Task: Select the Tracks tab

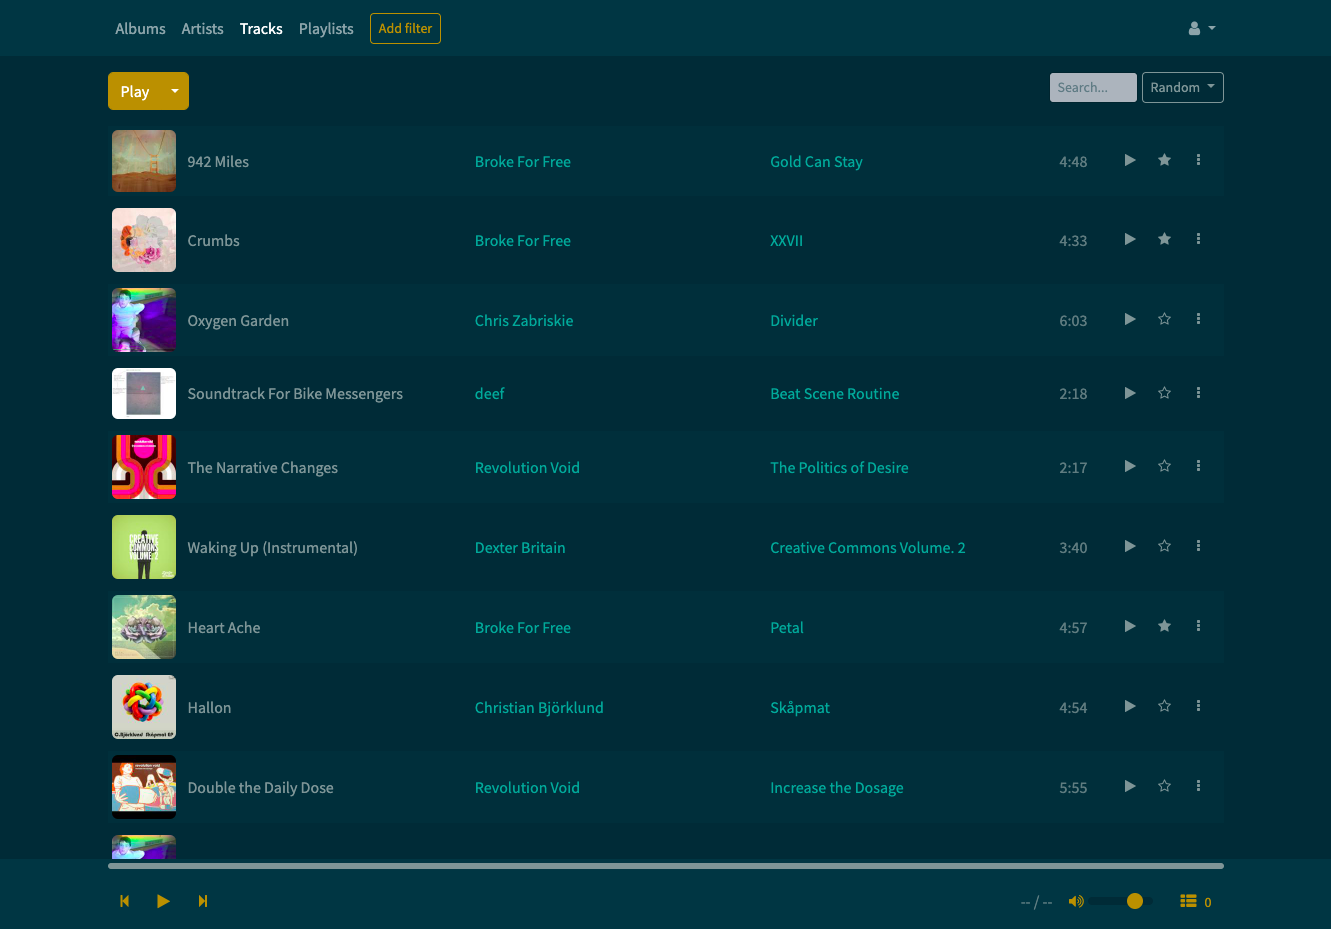Action: coord(261,29)
